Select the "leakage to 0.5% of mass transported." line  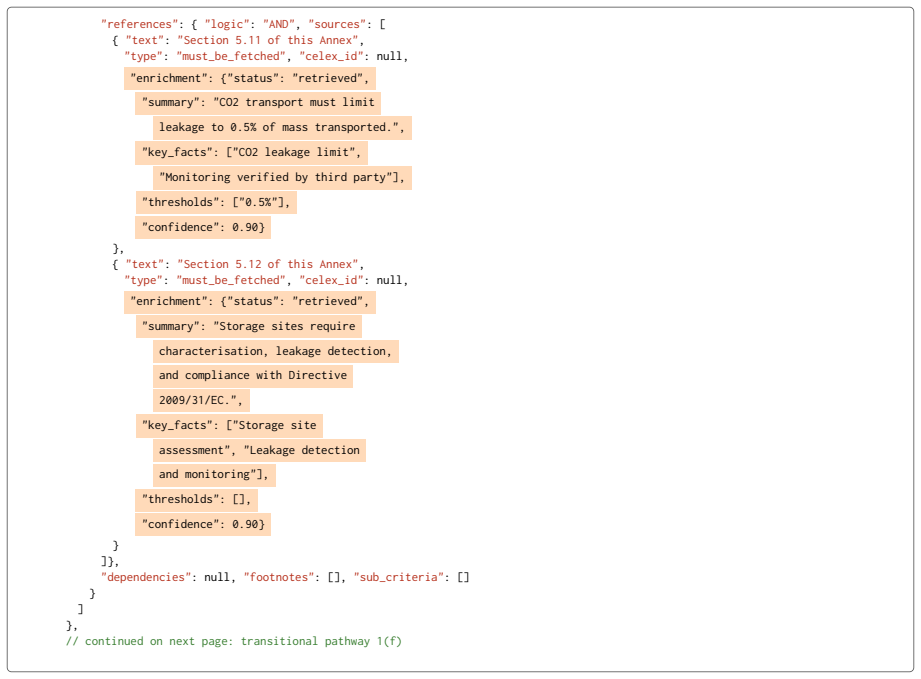tap(282, 127)
